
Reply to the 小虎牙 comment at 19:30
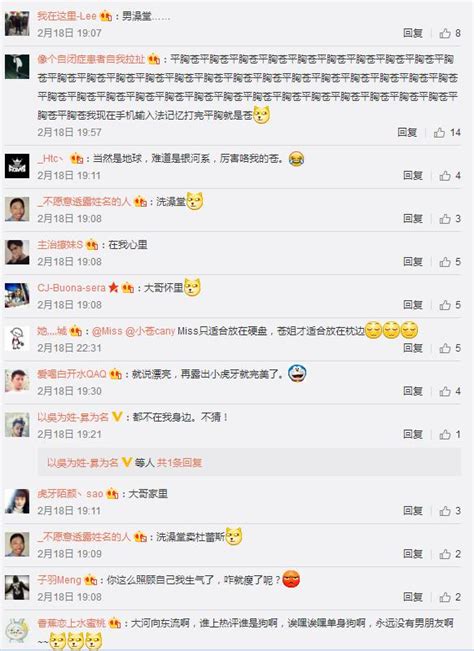pyautogui.click(x=413, y=391)
